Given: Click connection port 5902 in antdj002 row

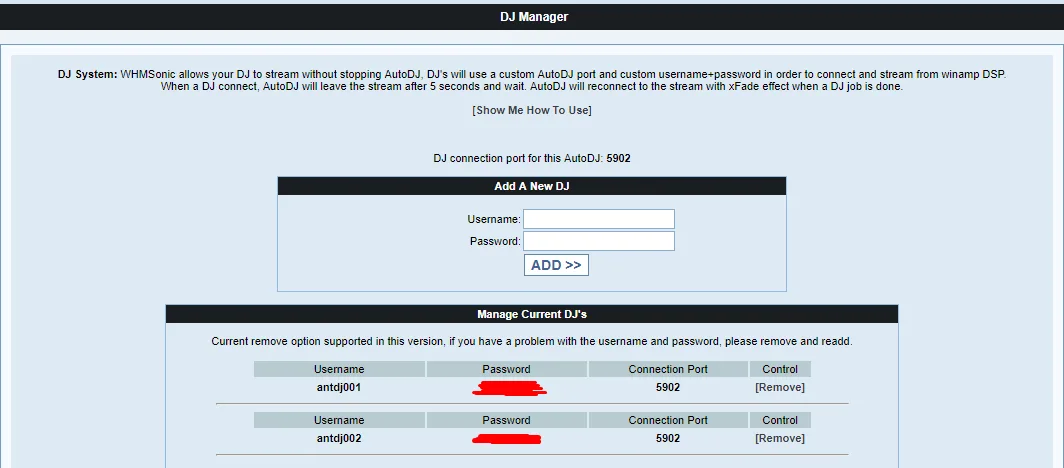Looking at the screenshot, I should click(668, 438).
